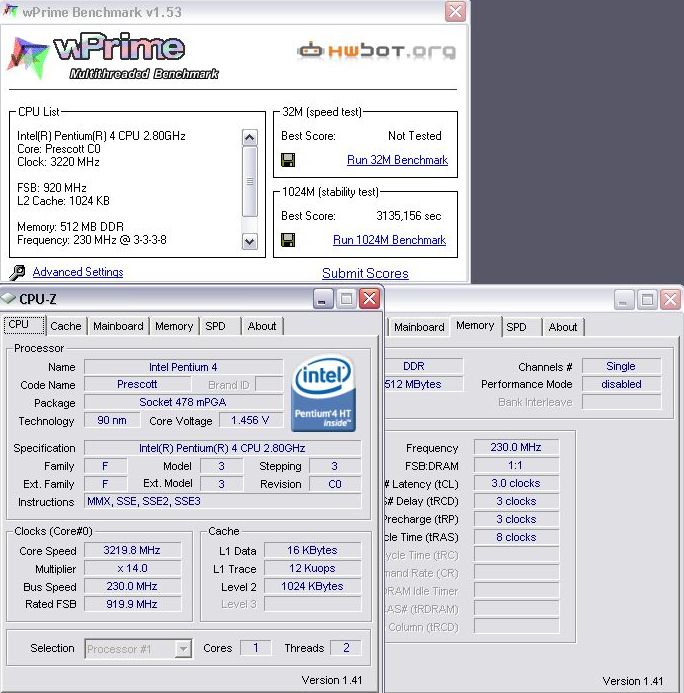684x693 pixels.
Task: Click the Package value Socket 478 mPGA
Action: coord(183,402)
